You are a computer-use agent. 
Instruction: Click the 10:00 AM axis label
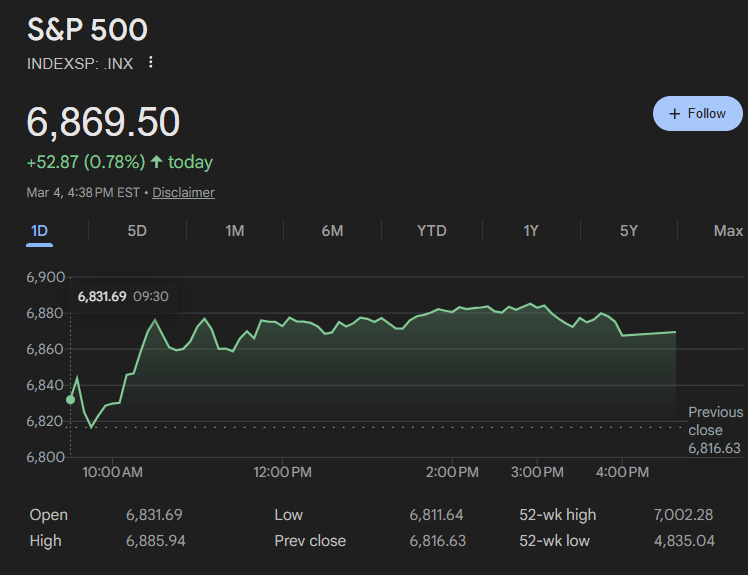click(113, 472)
